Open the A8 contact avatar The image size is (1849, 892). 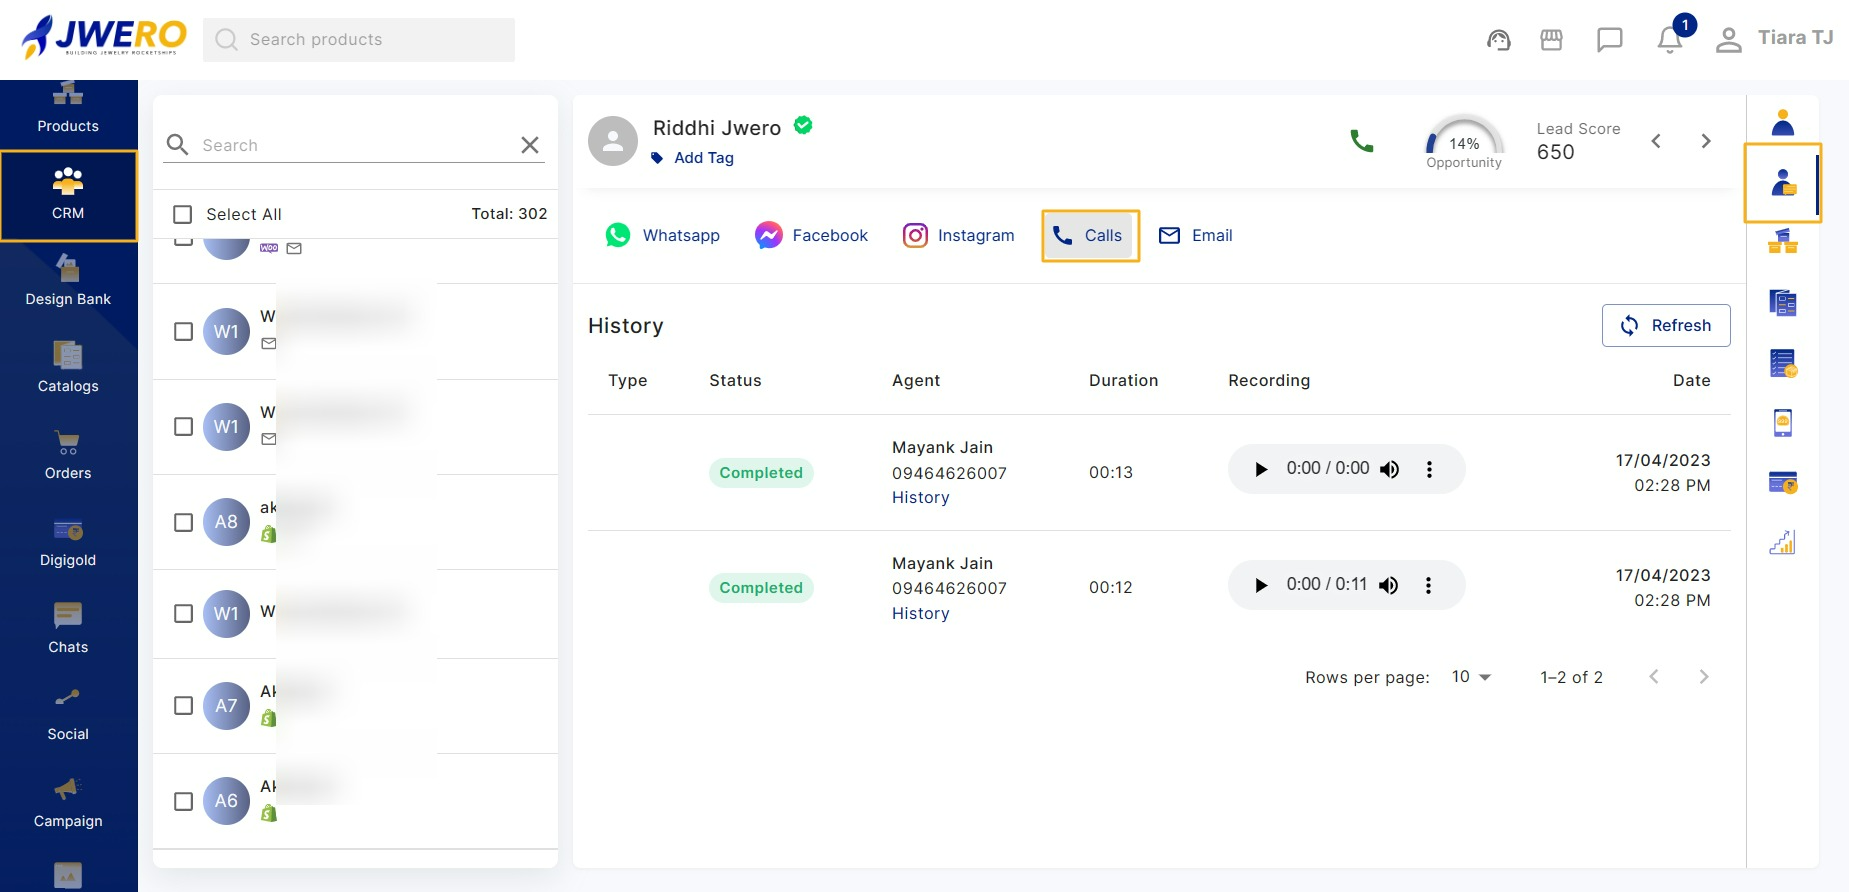pyautogui.click(x=226, y=522)
